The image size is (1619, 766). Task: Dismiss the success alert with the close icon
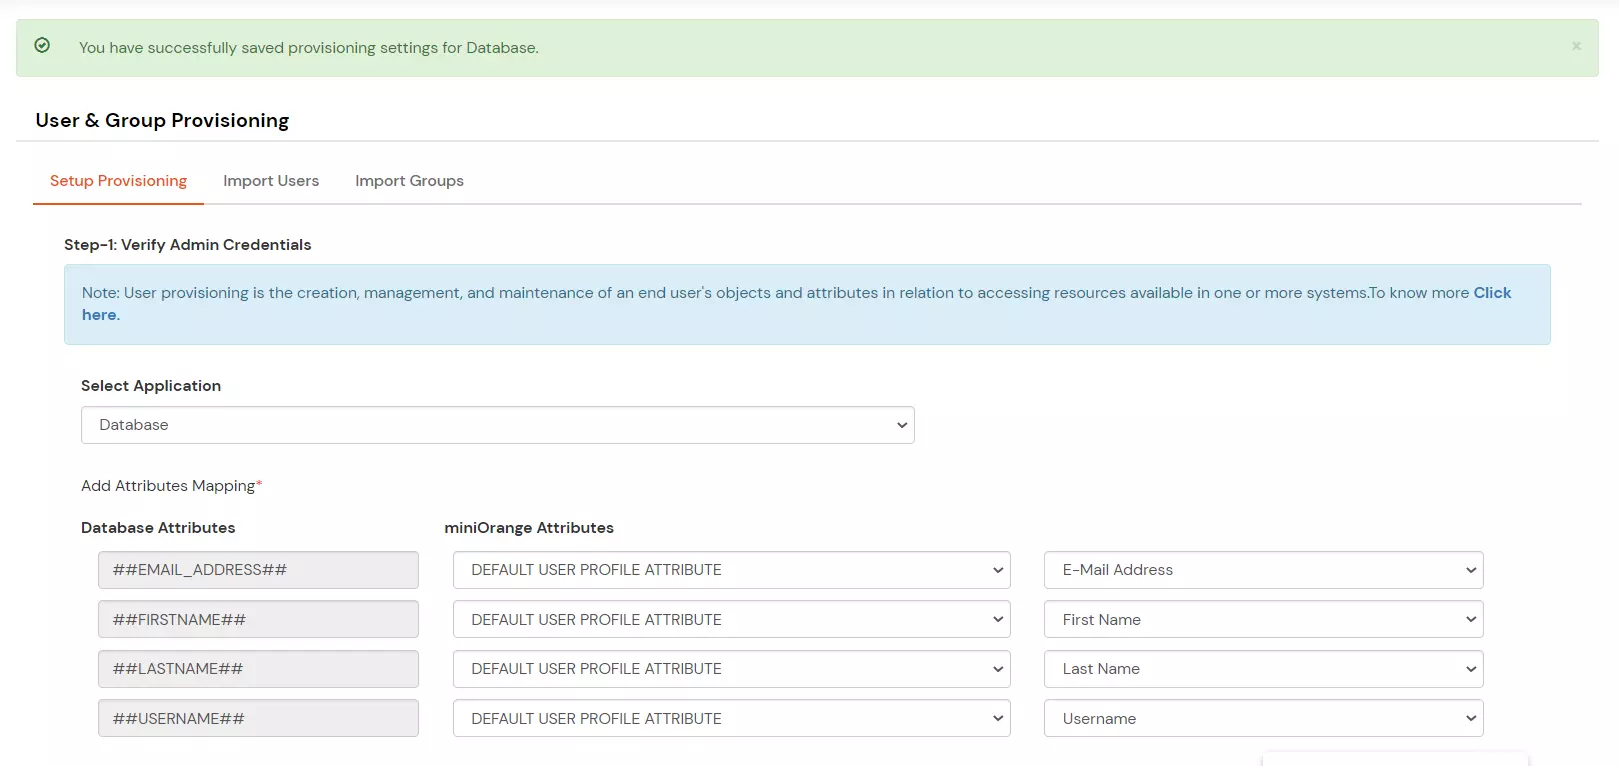pyautogui.click(x=1576, y=46)
